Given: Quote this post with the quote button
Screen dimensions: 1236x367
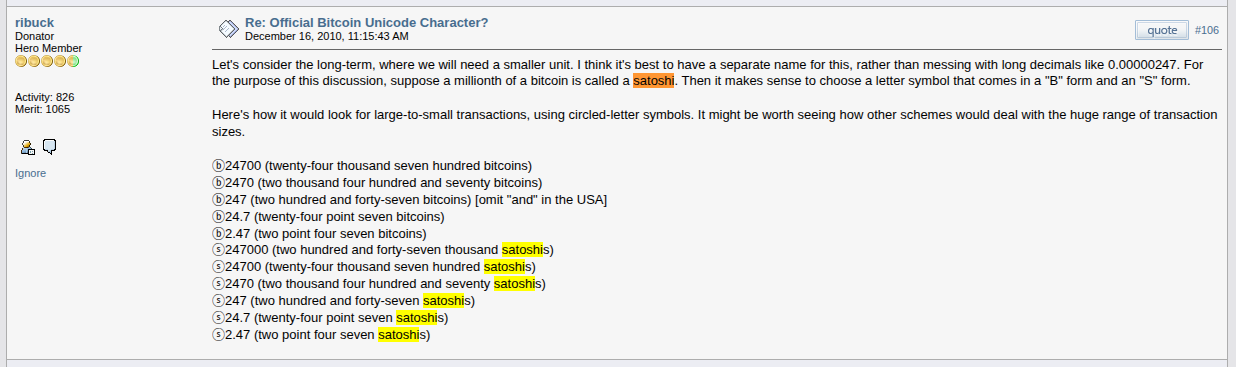Looking at the screenshot, I should point(1162,30).
